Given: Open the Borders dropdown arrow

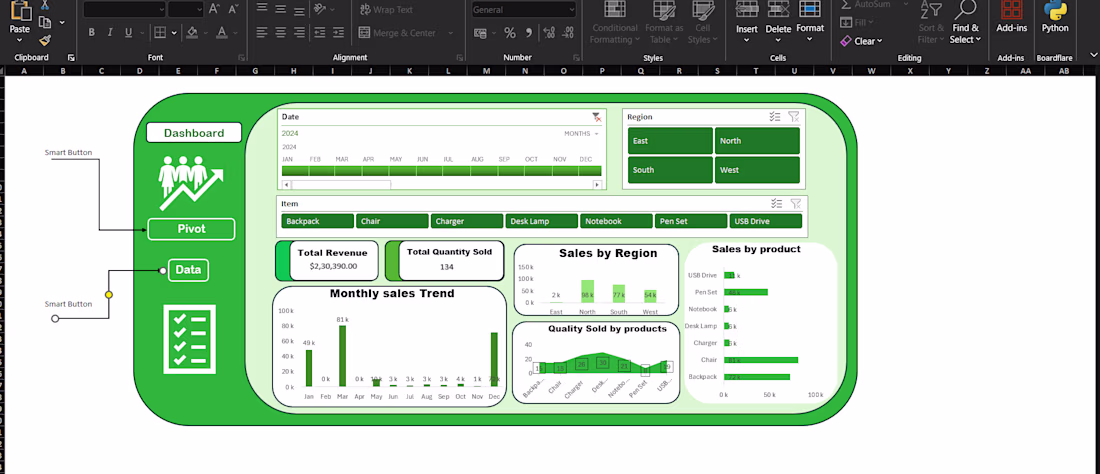Looking at the screenshot, I should (174, 32).
